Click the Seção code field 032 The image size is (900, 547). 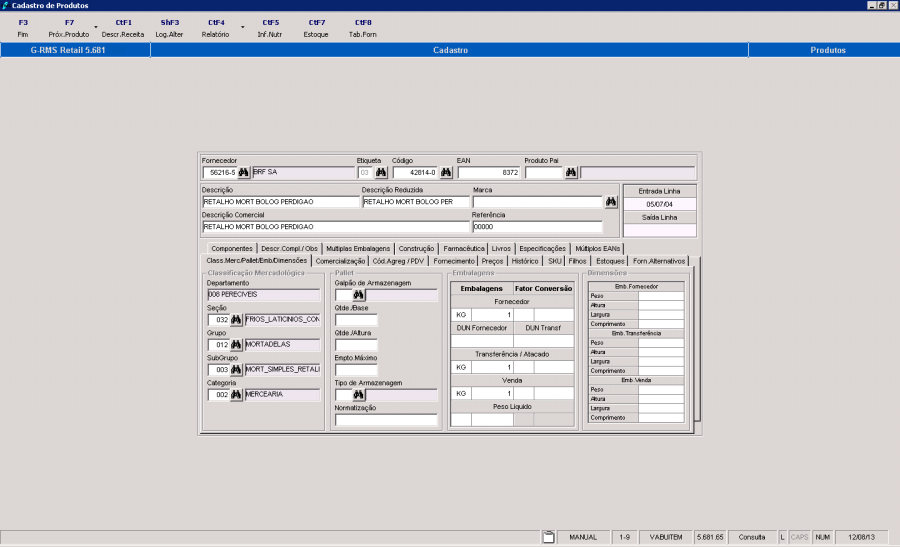click(x=218, y=320)
